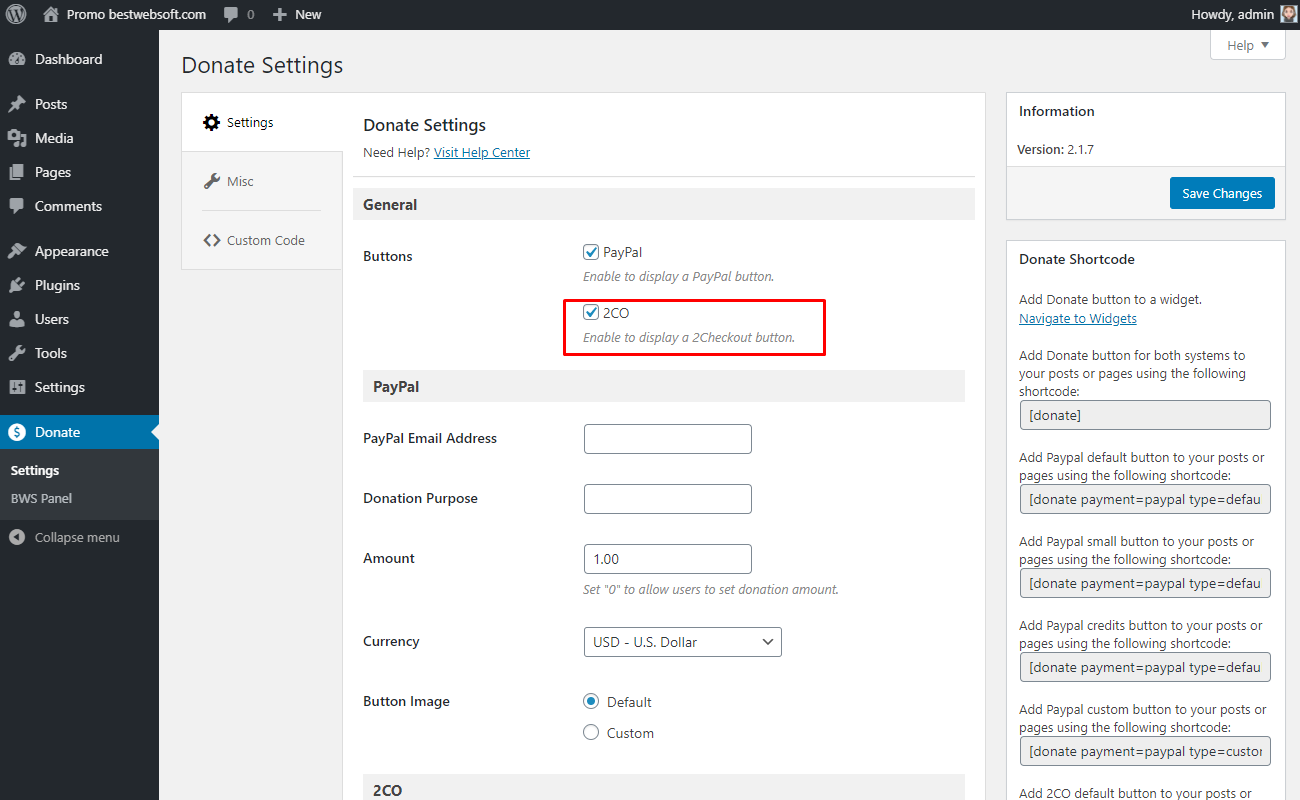Select the Paypal credits button shortcode field
Image resolution: width=1300 pixels, height=800 pixels.
click(x=1145, y=667)
